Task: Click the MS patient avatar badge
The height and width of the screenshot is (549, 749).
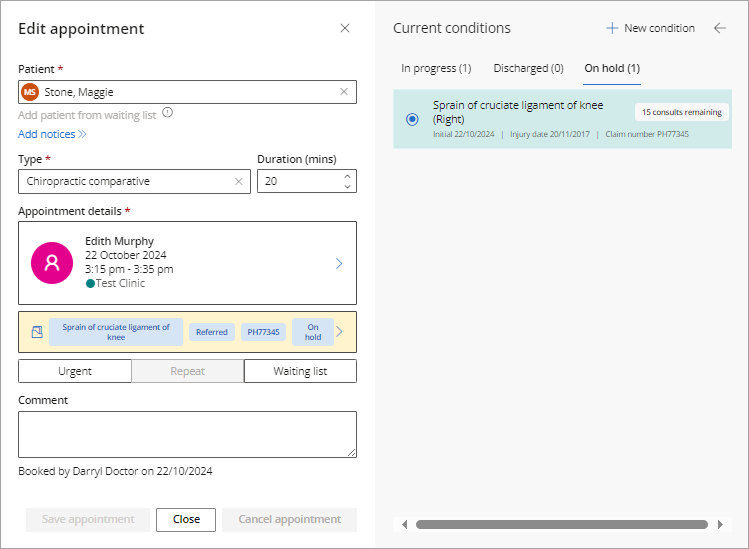Action: pyautogui.click(x=30, y=92)
